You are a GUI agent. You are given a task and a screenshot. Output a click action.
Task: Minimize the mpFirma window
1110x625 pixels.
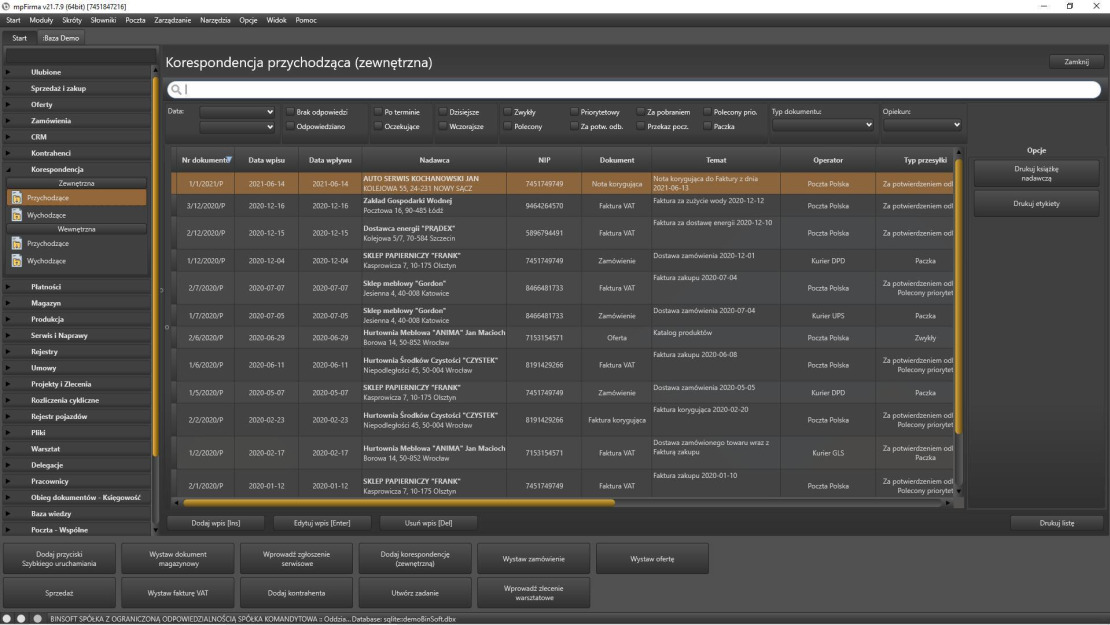click(x=1043, y=6)
